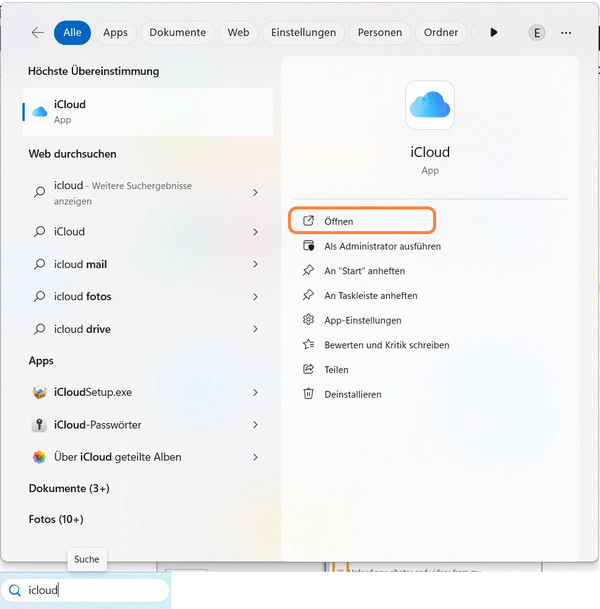Switch to the Einstellungen filter tab
Viewport: 600px width, 609px height.
[303, 33]
